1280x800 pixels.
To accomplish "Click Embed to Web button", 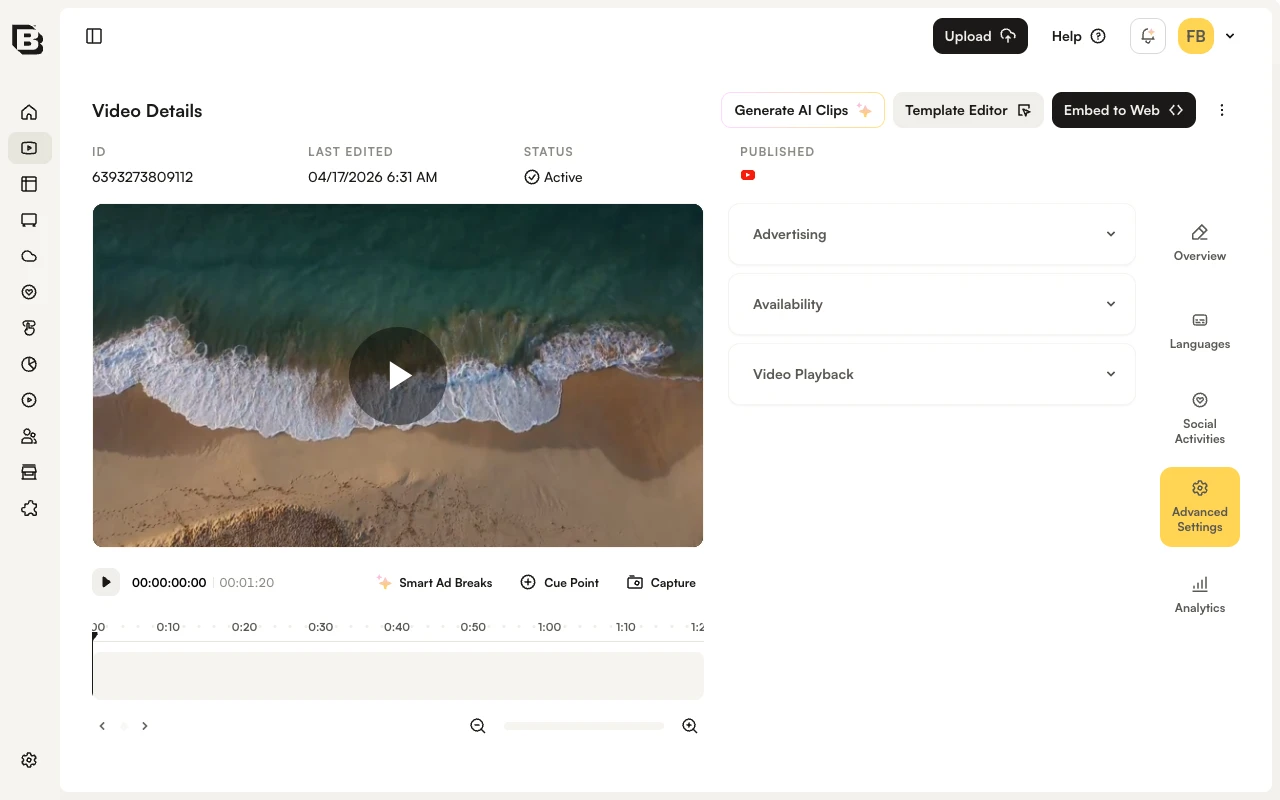I will 1124,110.
